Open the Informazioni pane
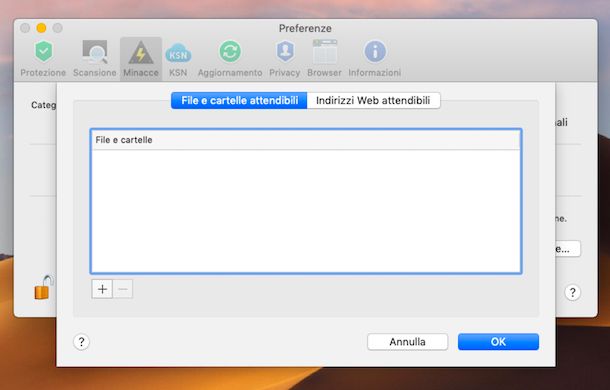The image size is (610, 390). (x=375, y=58)
